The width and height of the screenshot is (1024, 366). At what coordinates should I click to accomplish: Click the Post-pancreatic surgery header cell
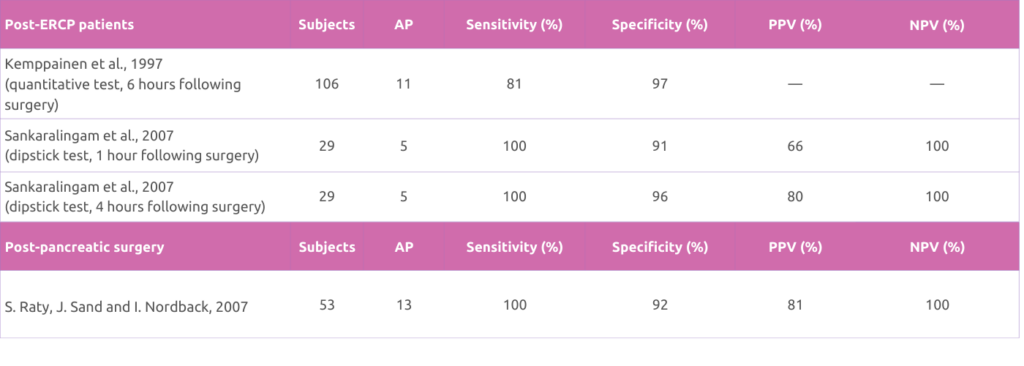145,247
